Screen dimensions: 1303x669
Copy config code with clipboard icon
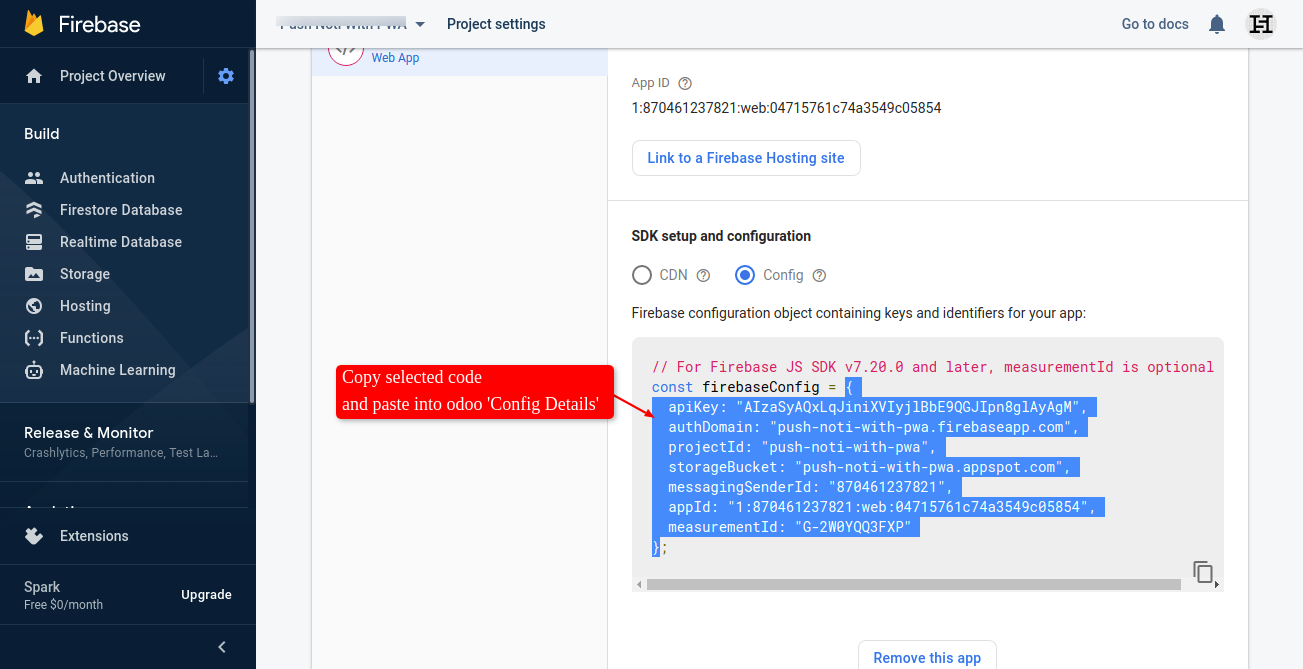pyautogui.click(x=1203, y=572)
